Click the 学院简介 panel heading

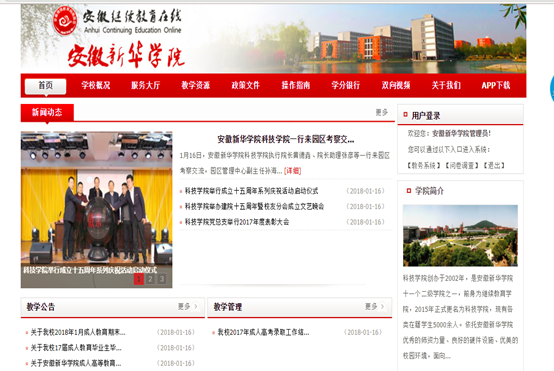click(429, 191)
